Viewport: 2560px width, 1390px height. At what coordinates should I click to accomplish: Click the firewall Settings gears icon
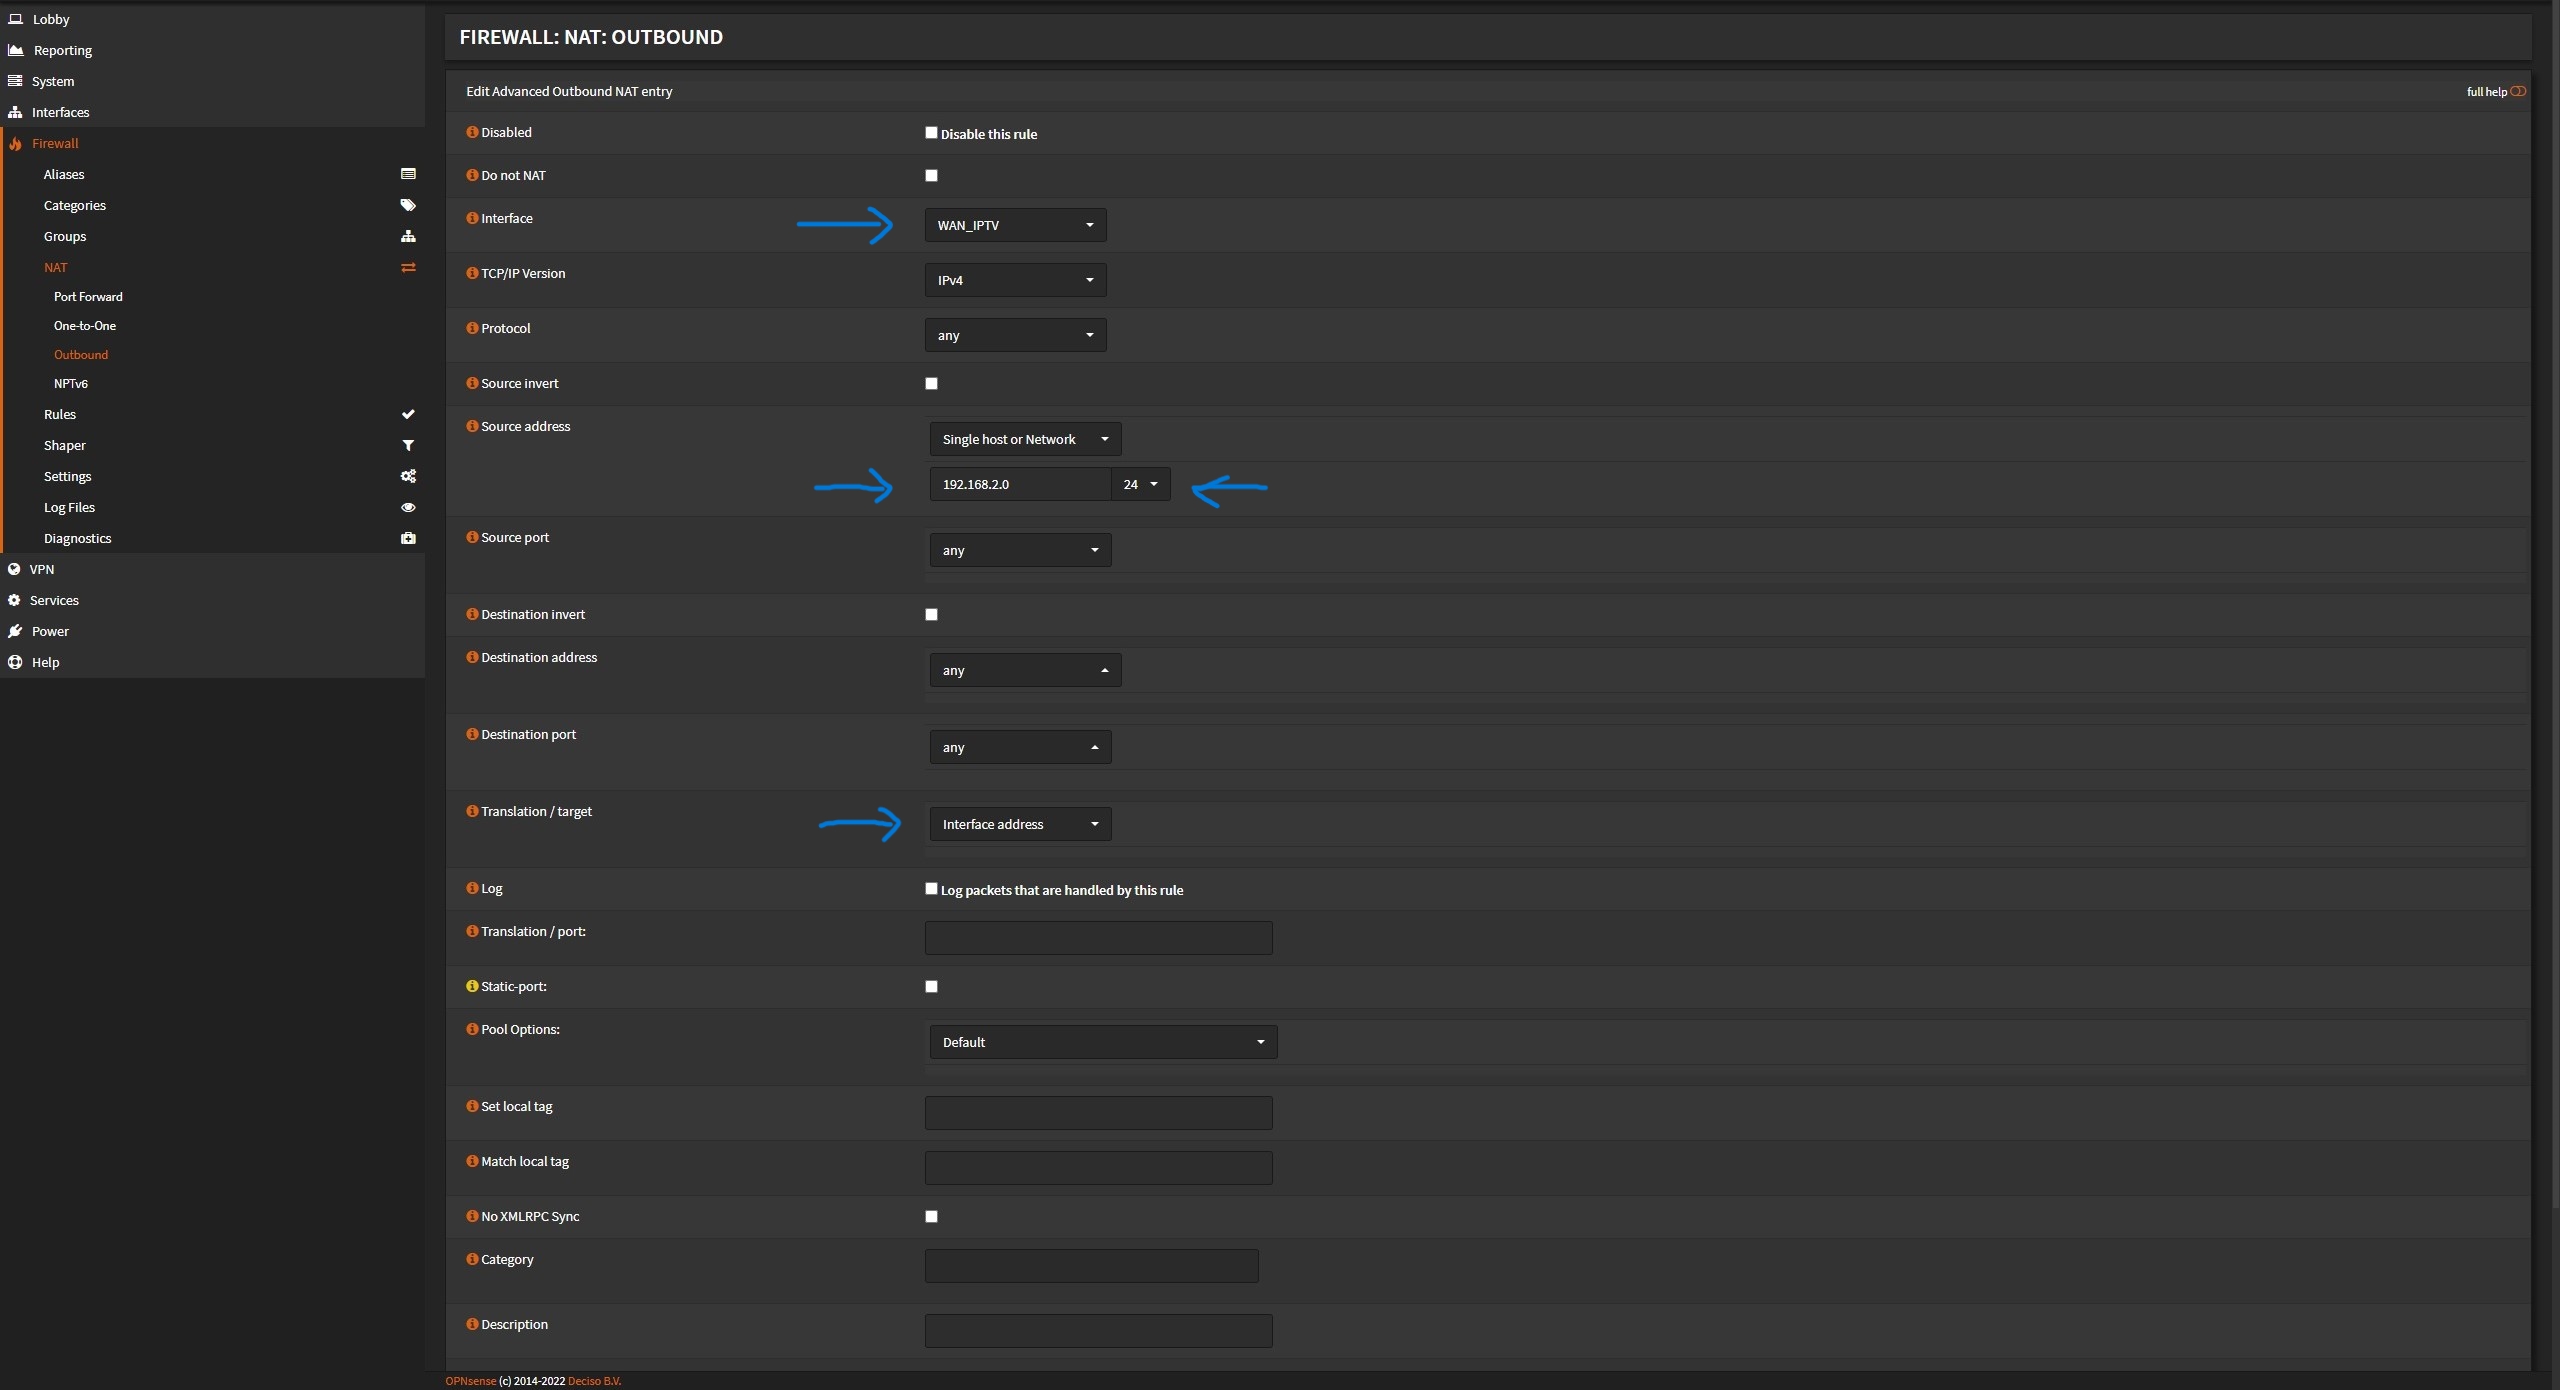[408, 476]
